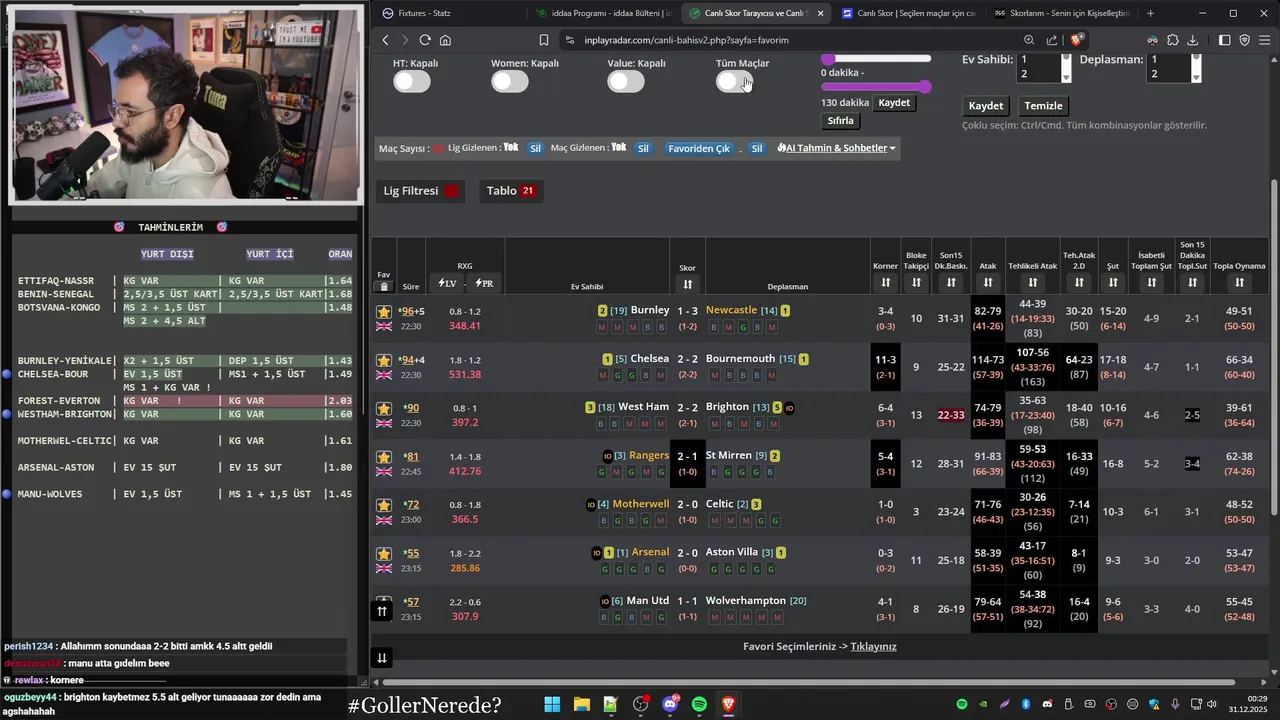Open File Explorer from the taskbar
Image resolution: width=1280 pixels, height=720 pixels.
click(x=582, y=704)
